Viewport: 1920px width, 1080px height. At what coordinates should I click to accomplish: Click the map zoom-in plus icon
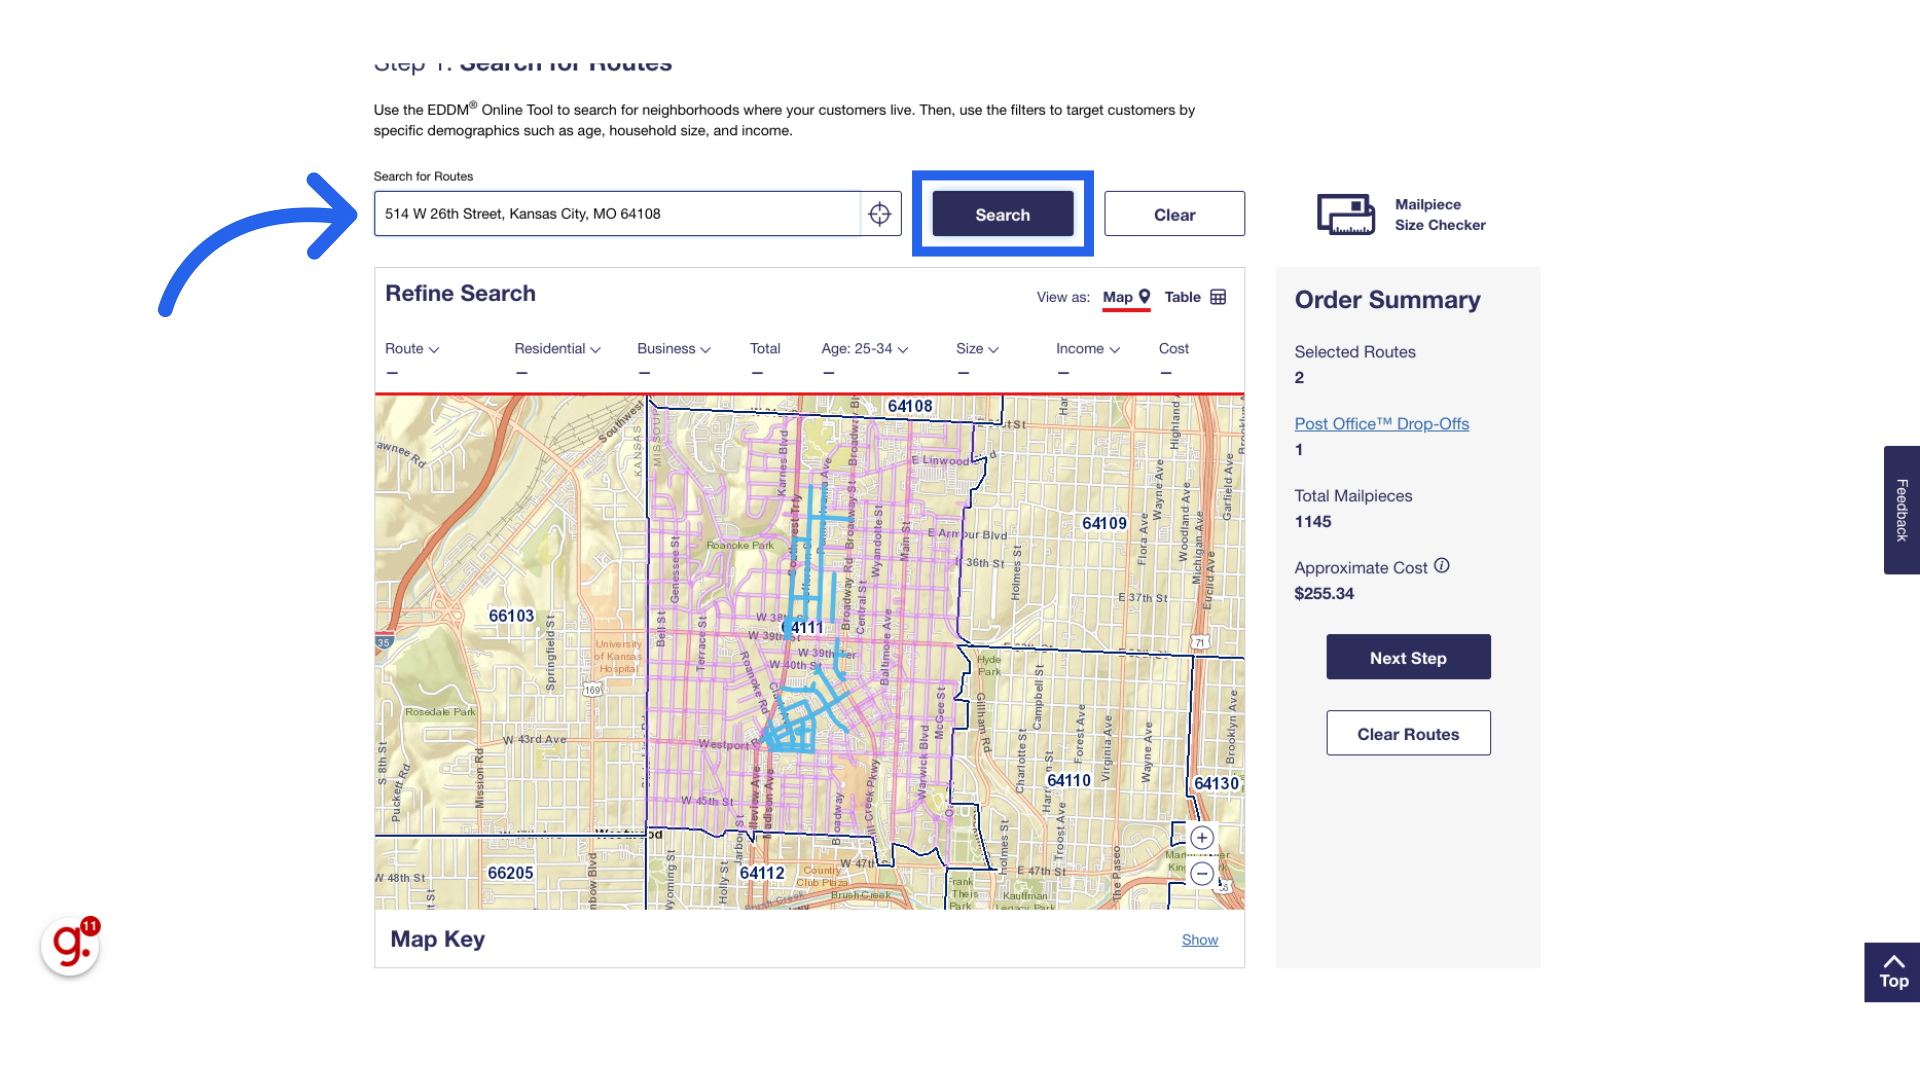[1202, 838]
